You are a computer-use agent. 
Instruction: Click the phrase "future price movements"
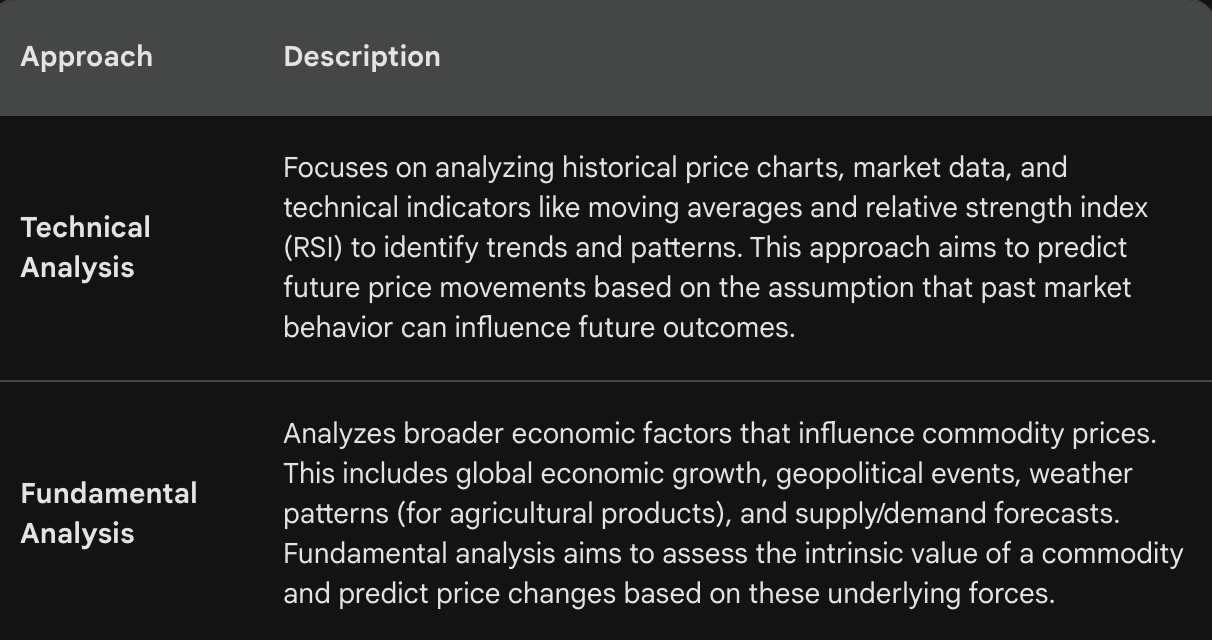(434, 287)
